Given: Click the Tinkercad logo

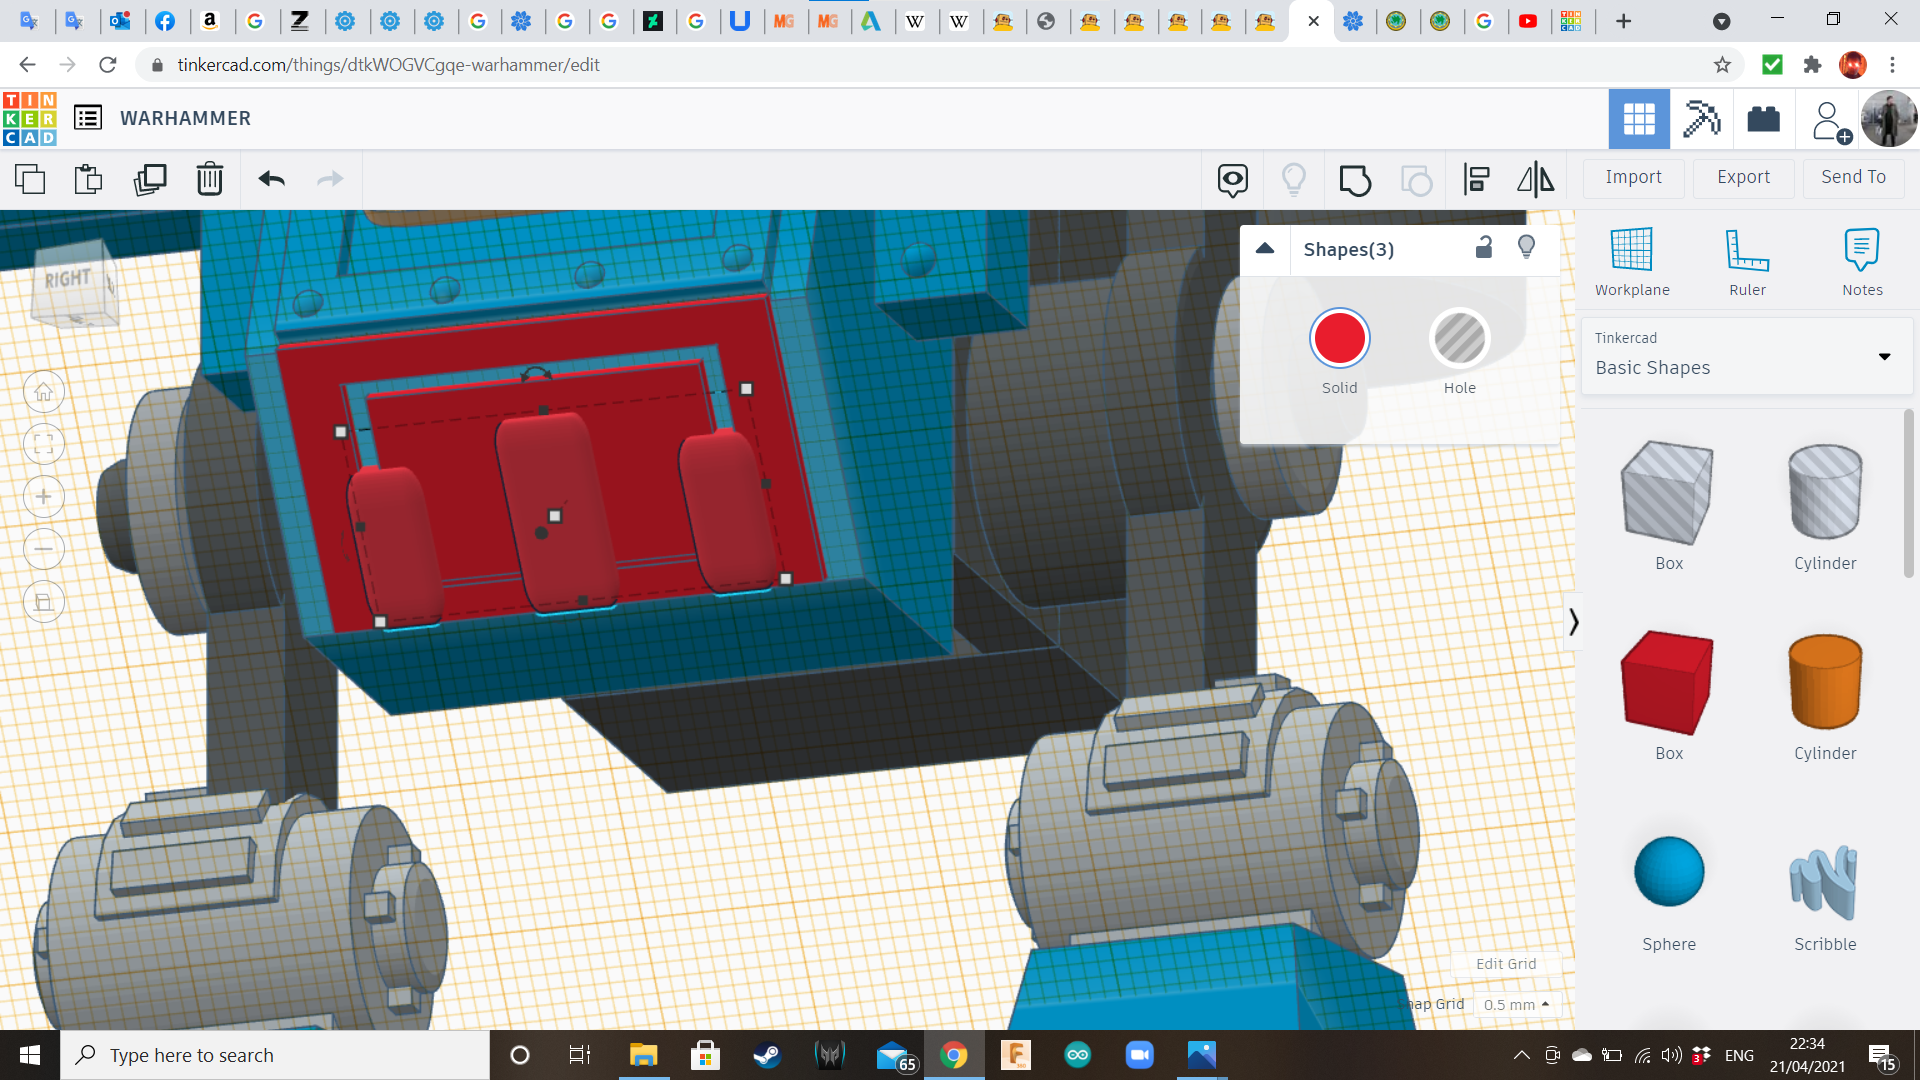Looking at the screenshot, I should (30, 119).
